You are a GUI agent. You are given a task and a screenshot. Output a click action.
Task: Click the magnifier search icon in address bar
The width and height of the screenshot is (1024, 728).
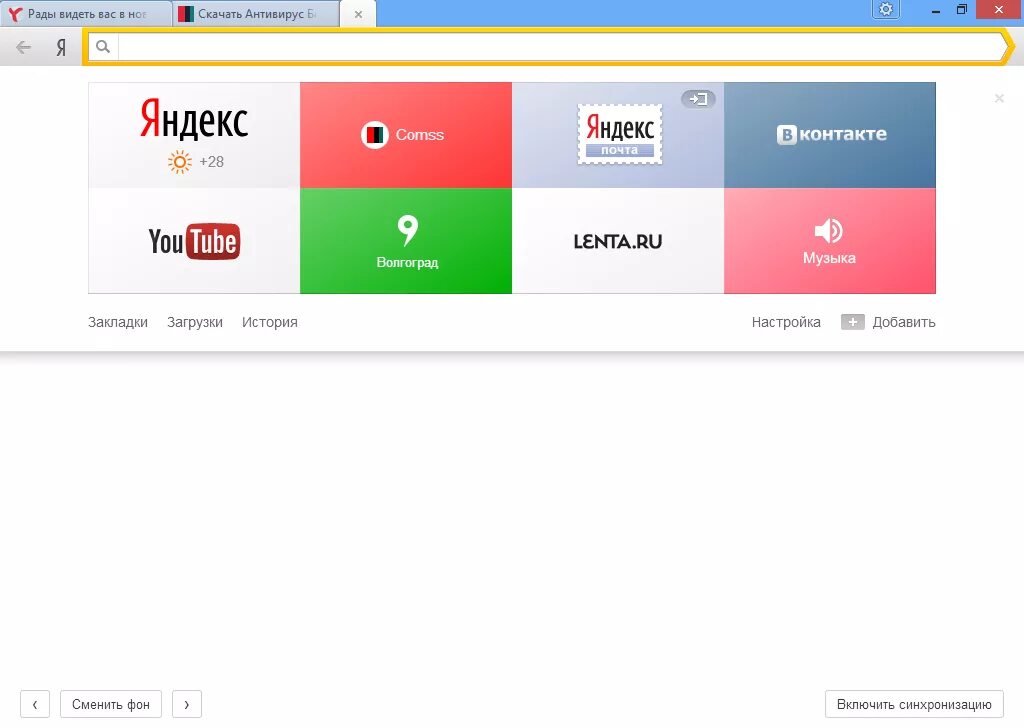point(103,46)
